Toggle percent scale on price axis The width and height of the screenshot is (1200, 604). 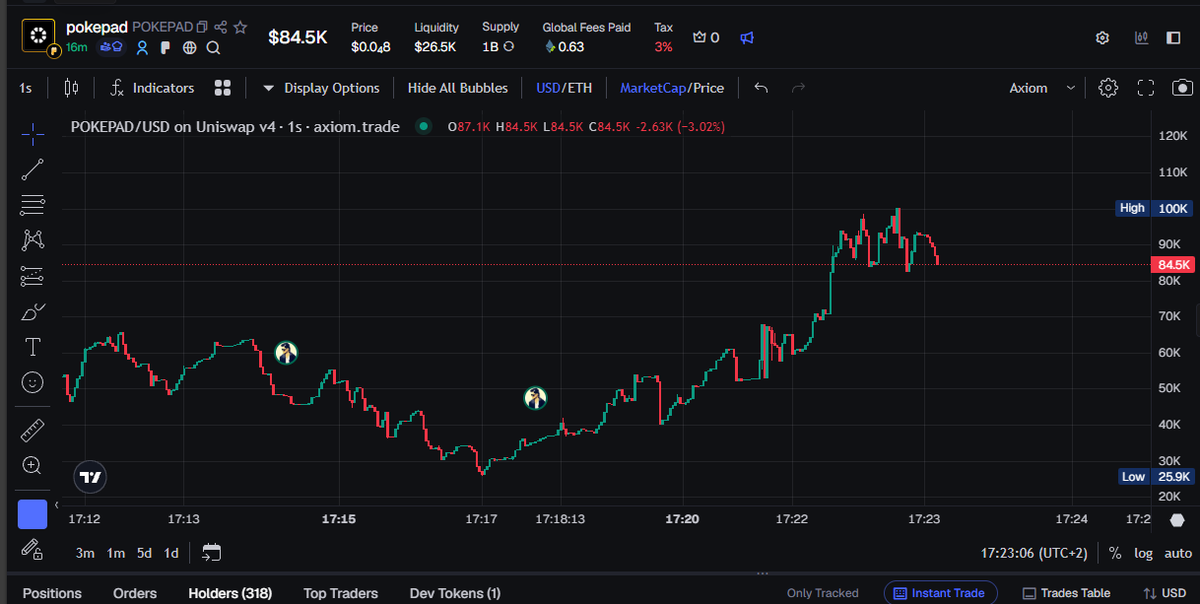coord(1115,553)
